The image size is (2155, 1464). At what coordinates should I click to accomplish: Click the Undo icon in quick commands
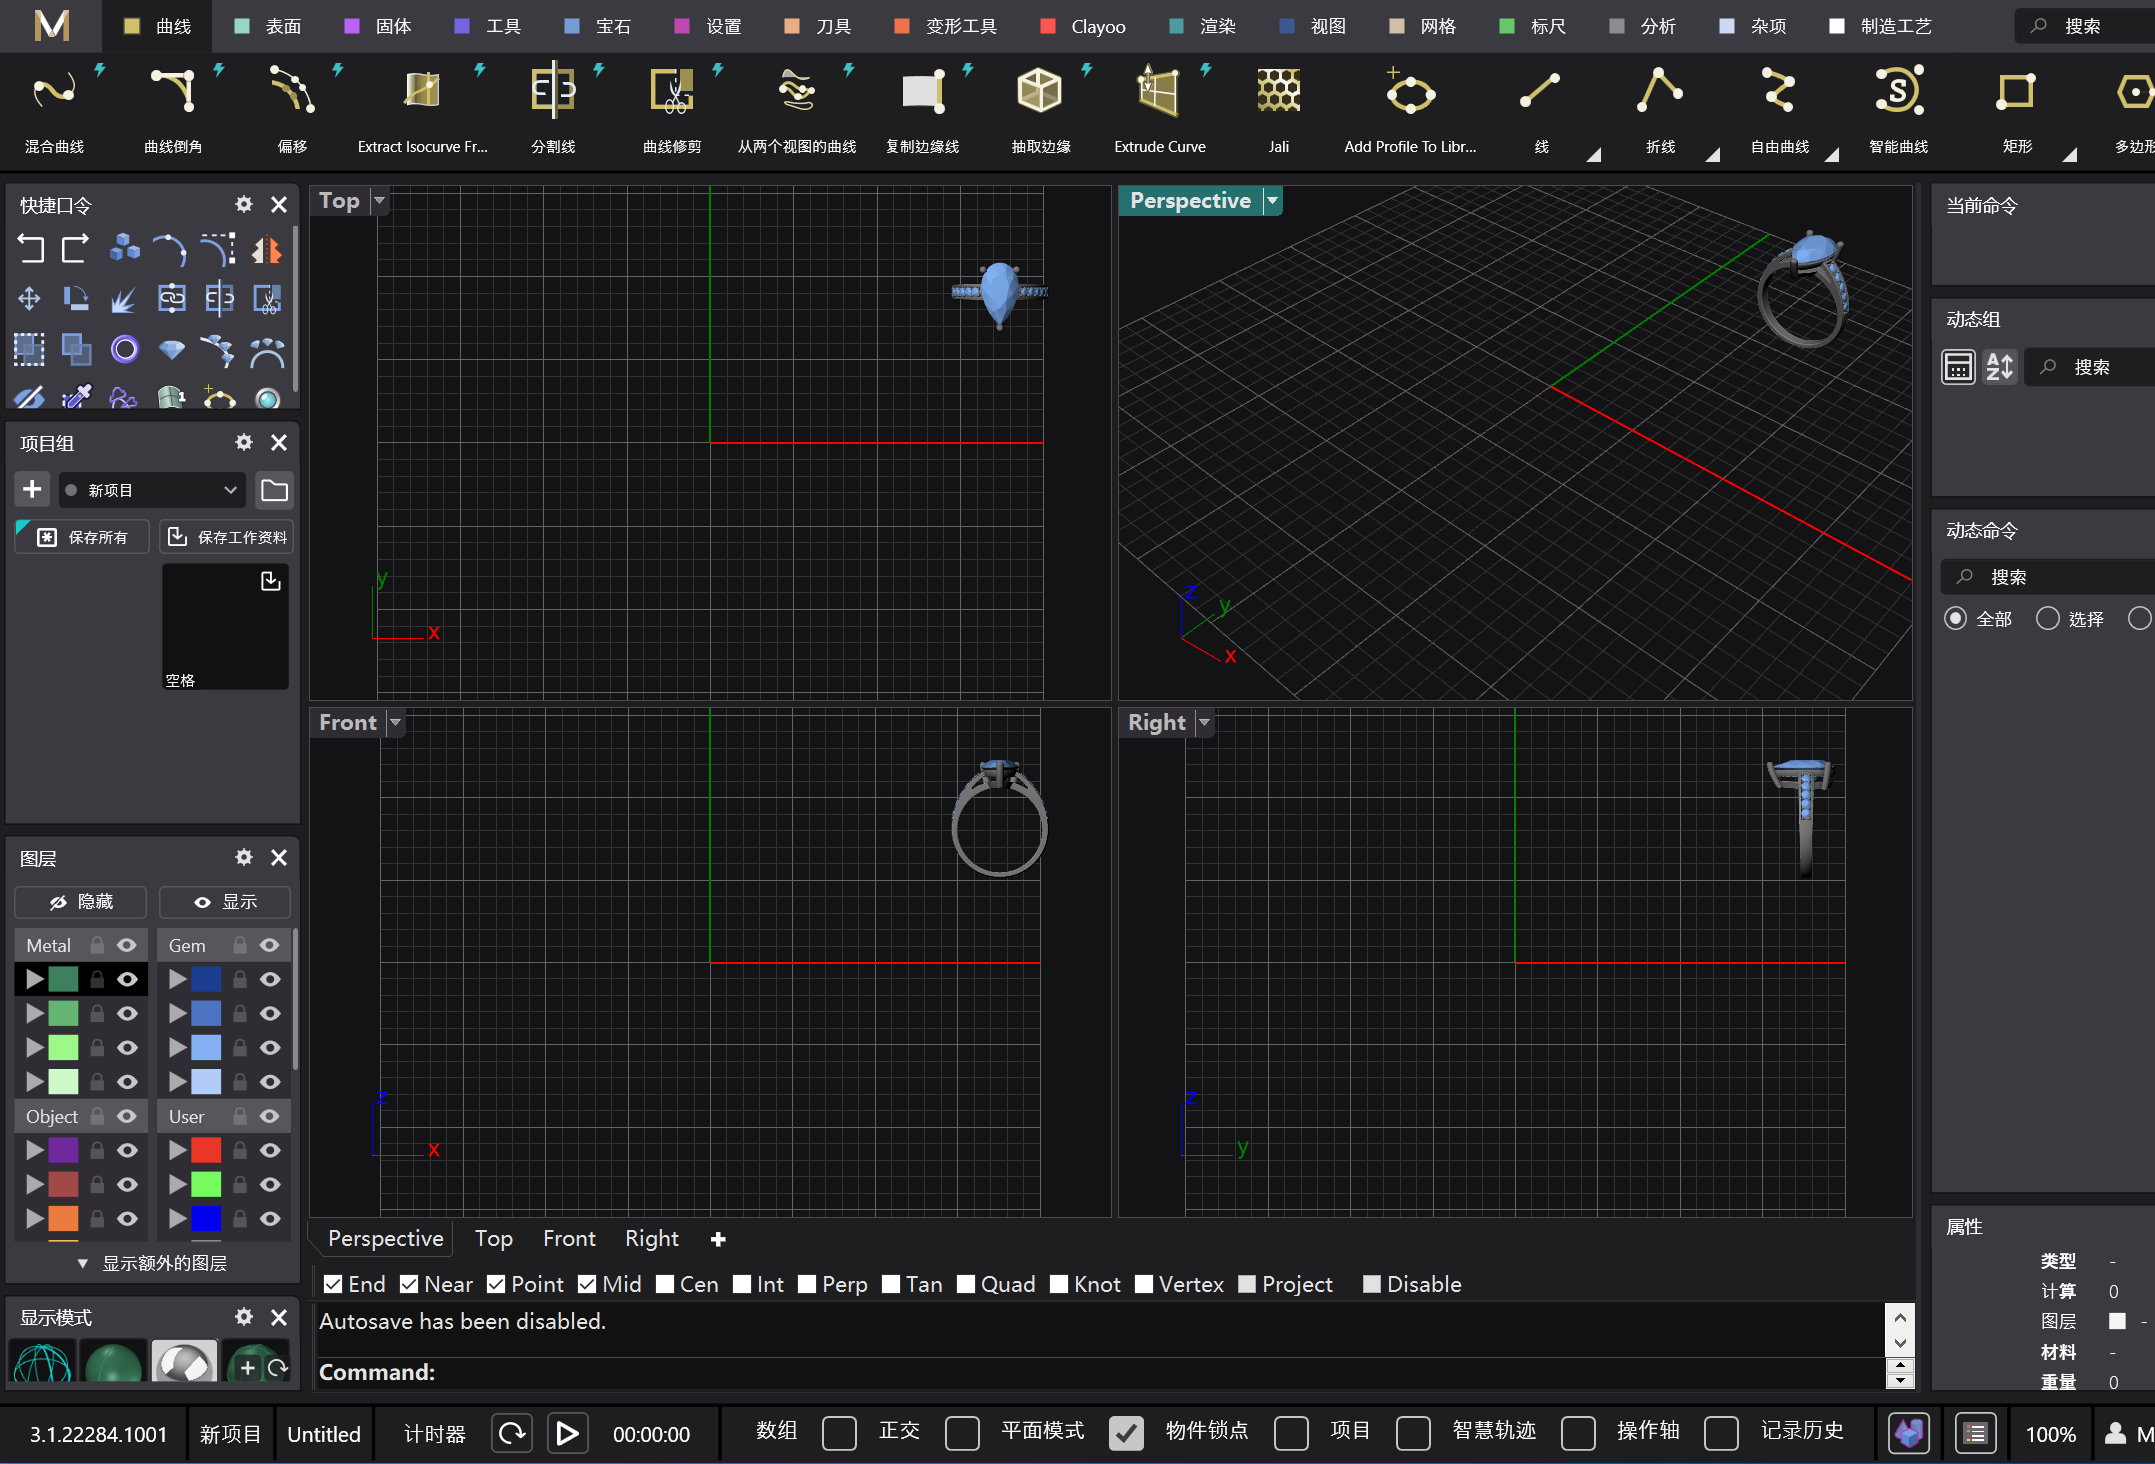pyautogui.click(x=30, y=249)
